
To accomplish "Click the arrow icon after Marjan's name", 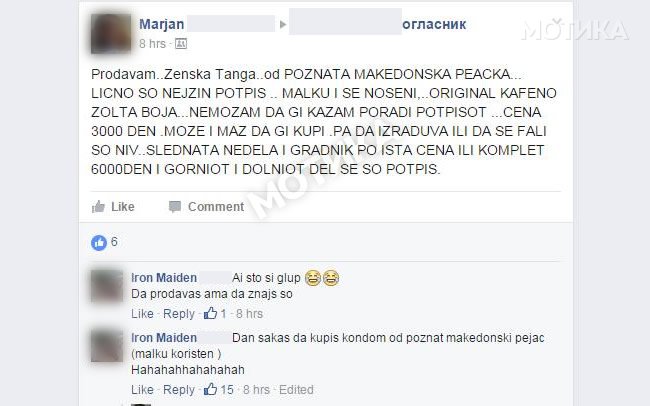I will coord(283,24).
